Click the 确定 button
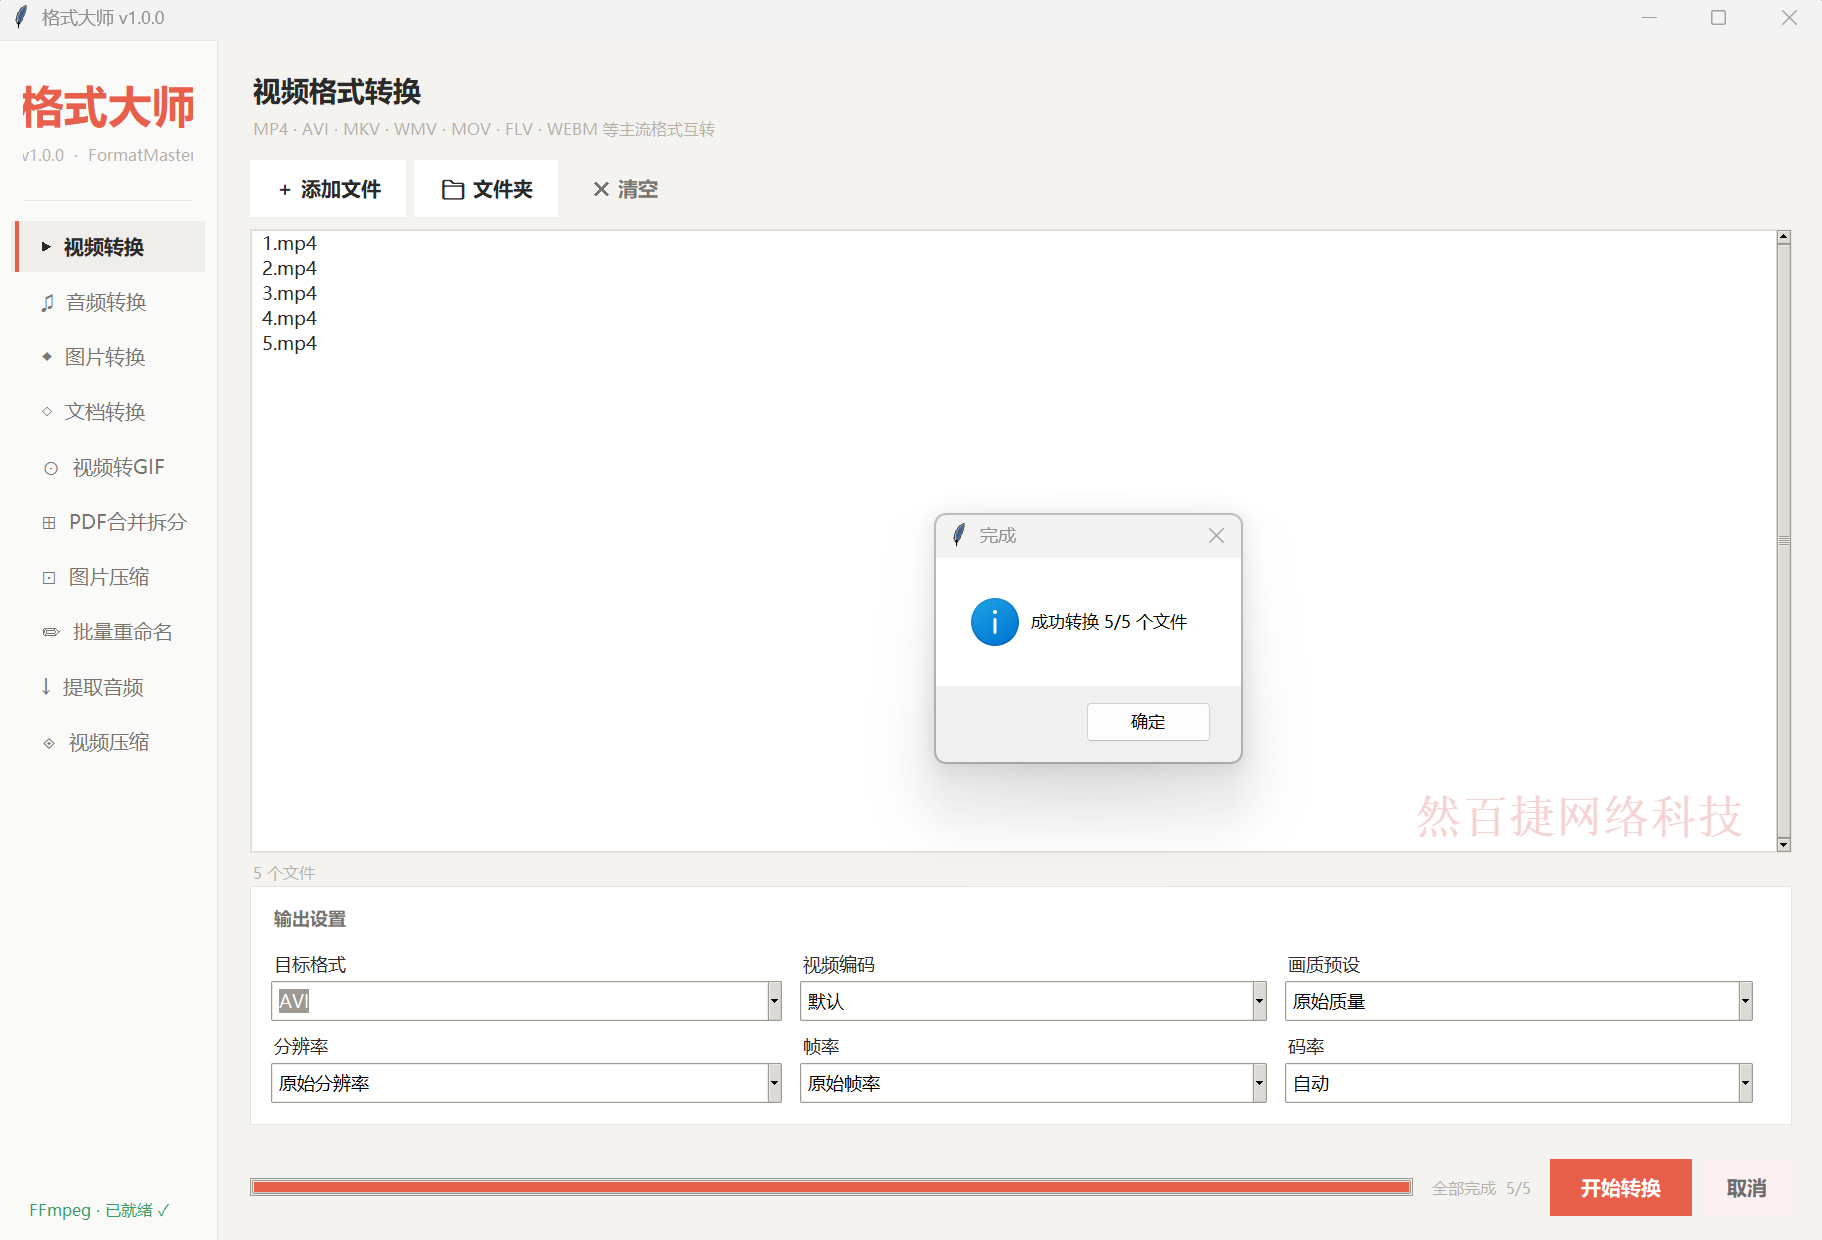This screenshot has height=1240, width=1822. coord(1148,722)
